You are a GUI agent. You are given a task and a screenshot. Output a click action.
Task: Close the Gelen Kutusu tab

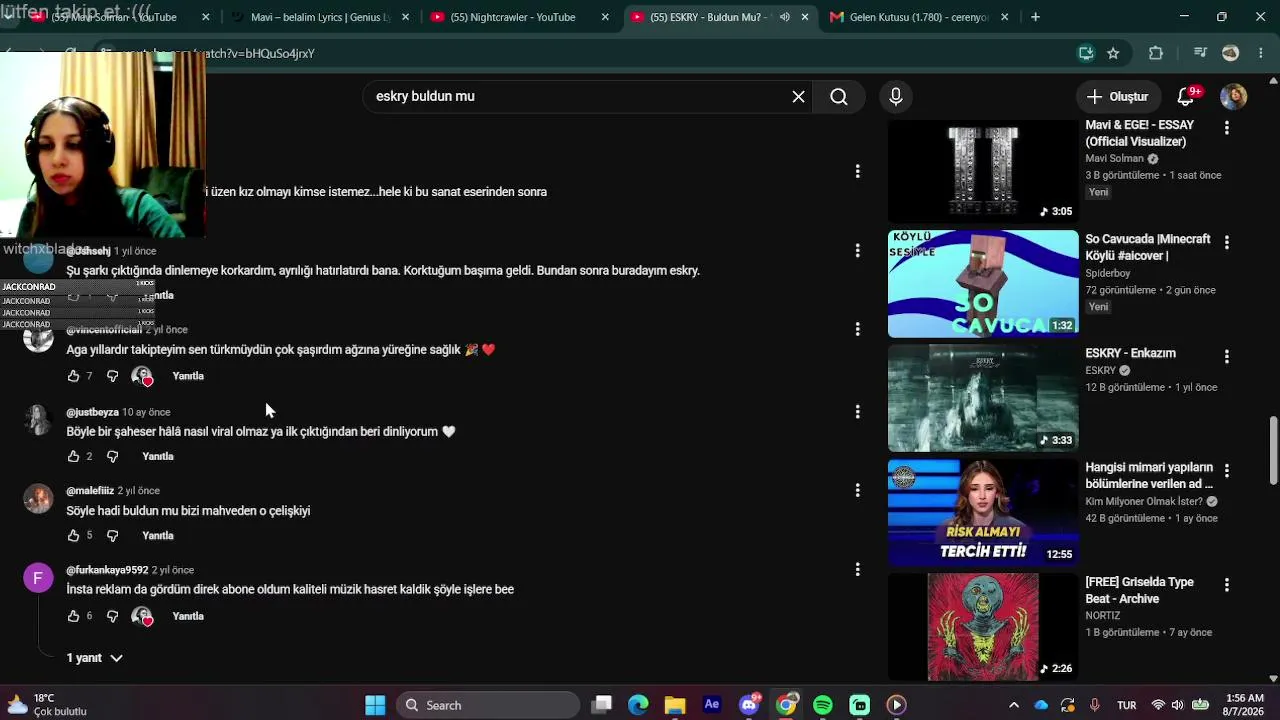pyautogui.click(x=1004, y=17)
